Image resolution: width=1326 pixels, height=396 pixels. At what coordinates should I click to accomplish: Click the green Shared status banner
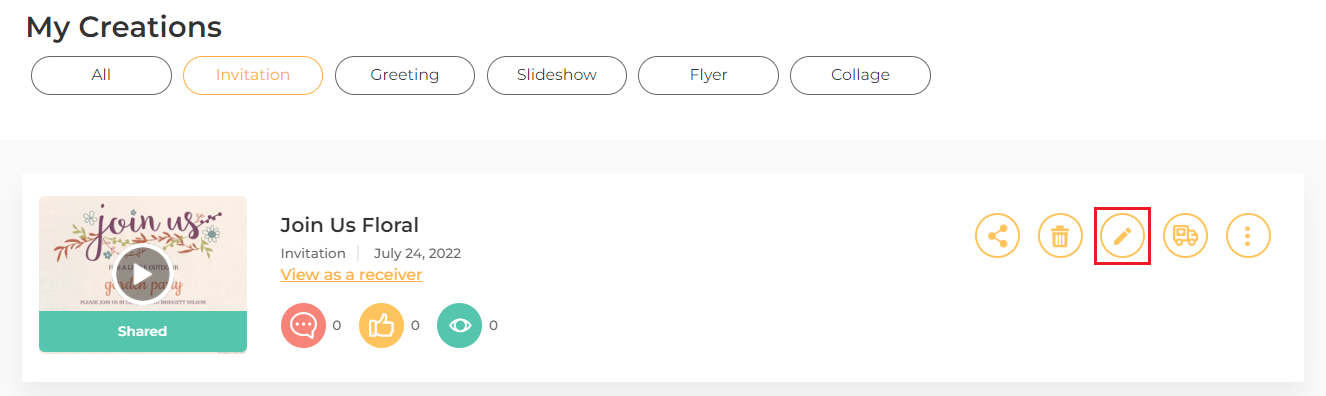tap(143, 331)
